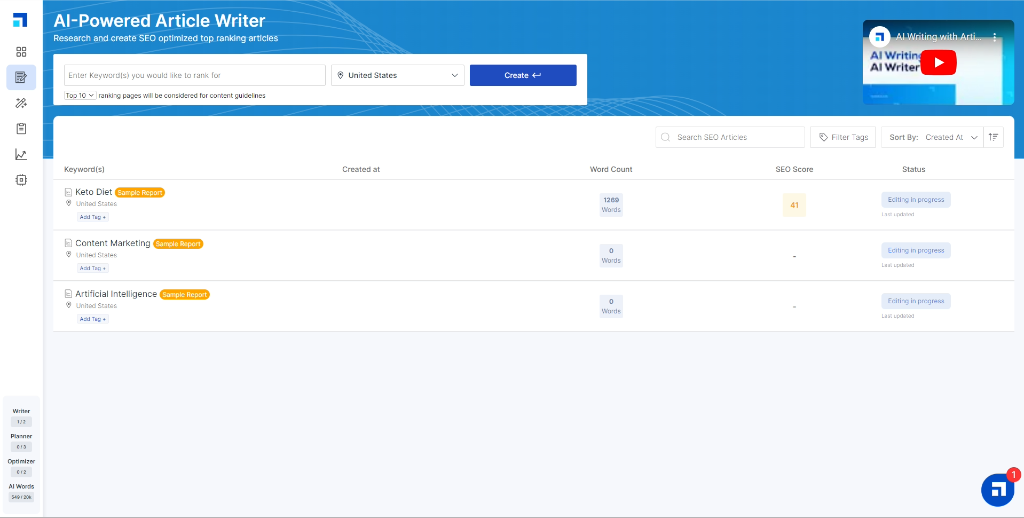This screenshot has height=518, width=1024.
Task: Click Artificial Intelligence's 0 Words badge
Action: 611,306
